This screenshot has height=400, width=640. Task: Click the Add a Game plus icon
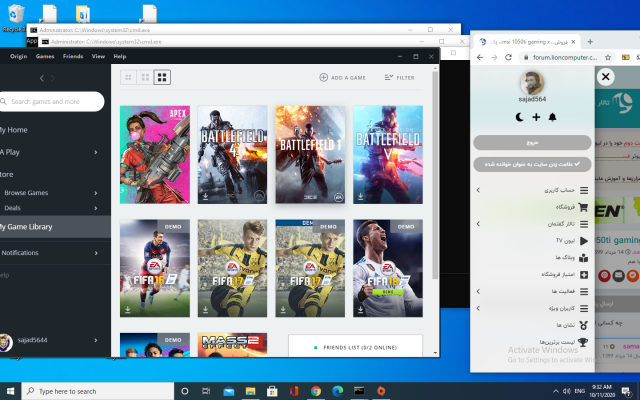[x=324, y=77]
